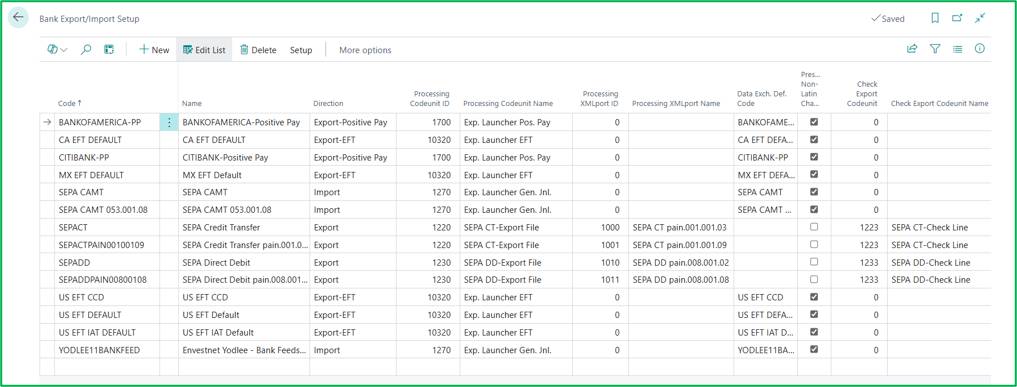Select the US EFT IAT DEFAULT code cell
Viewport: 1017px width, 387px height.
tap(107, 333)
